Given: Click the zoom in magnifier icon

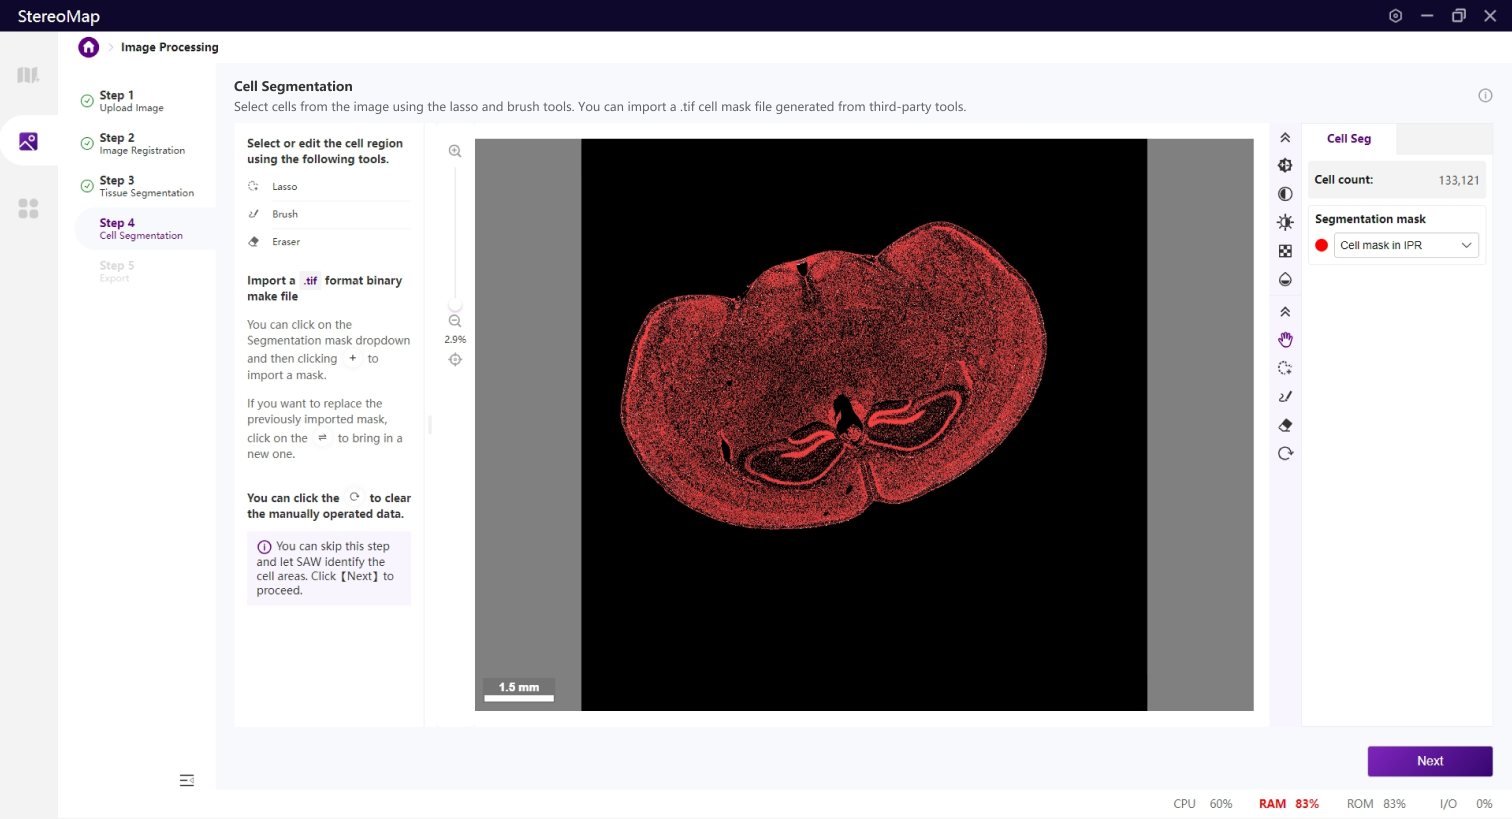Looking at the screenshot, I should click(x=455, y=151).
